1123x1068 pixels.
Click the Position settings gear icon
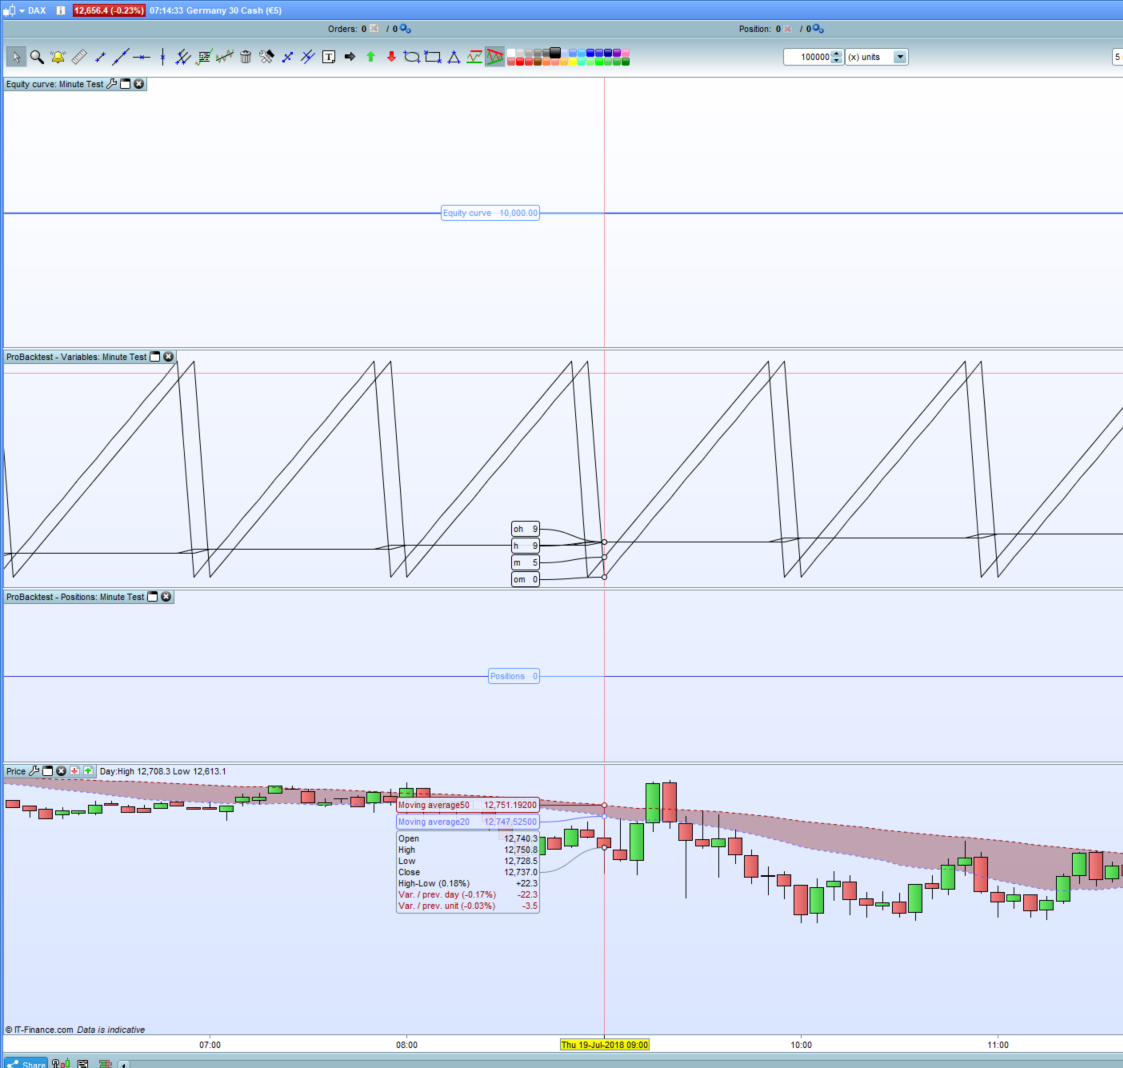[x=818, y=29]
